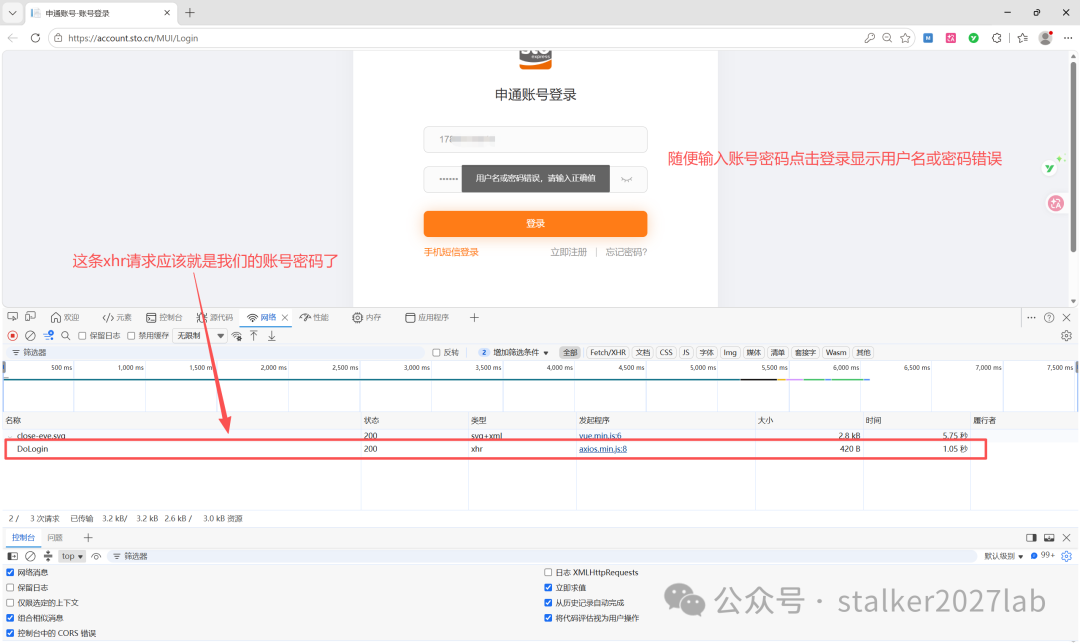
Task: Open the saved password key icon
Action: coord(869,38)
